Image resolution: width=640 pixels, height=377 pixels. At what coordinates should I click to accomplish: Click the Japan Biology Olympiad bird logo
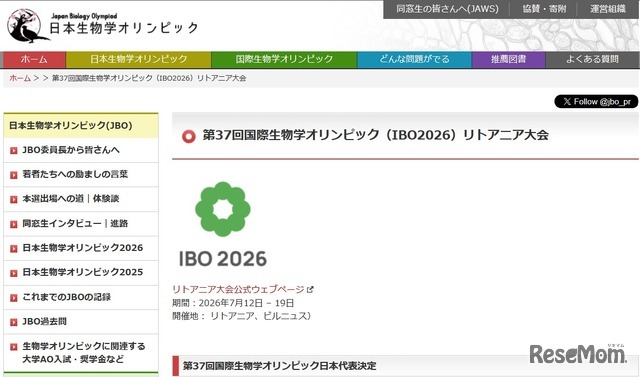tap(28, 26)
